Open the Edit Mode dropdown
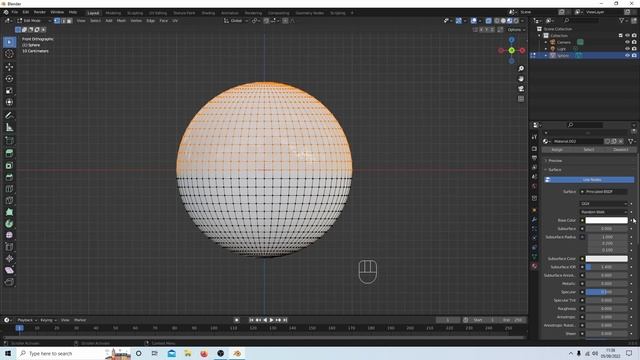This screenshot has height=360, width=640. pyautogui.click(x=34, y=20)
